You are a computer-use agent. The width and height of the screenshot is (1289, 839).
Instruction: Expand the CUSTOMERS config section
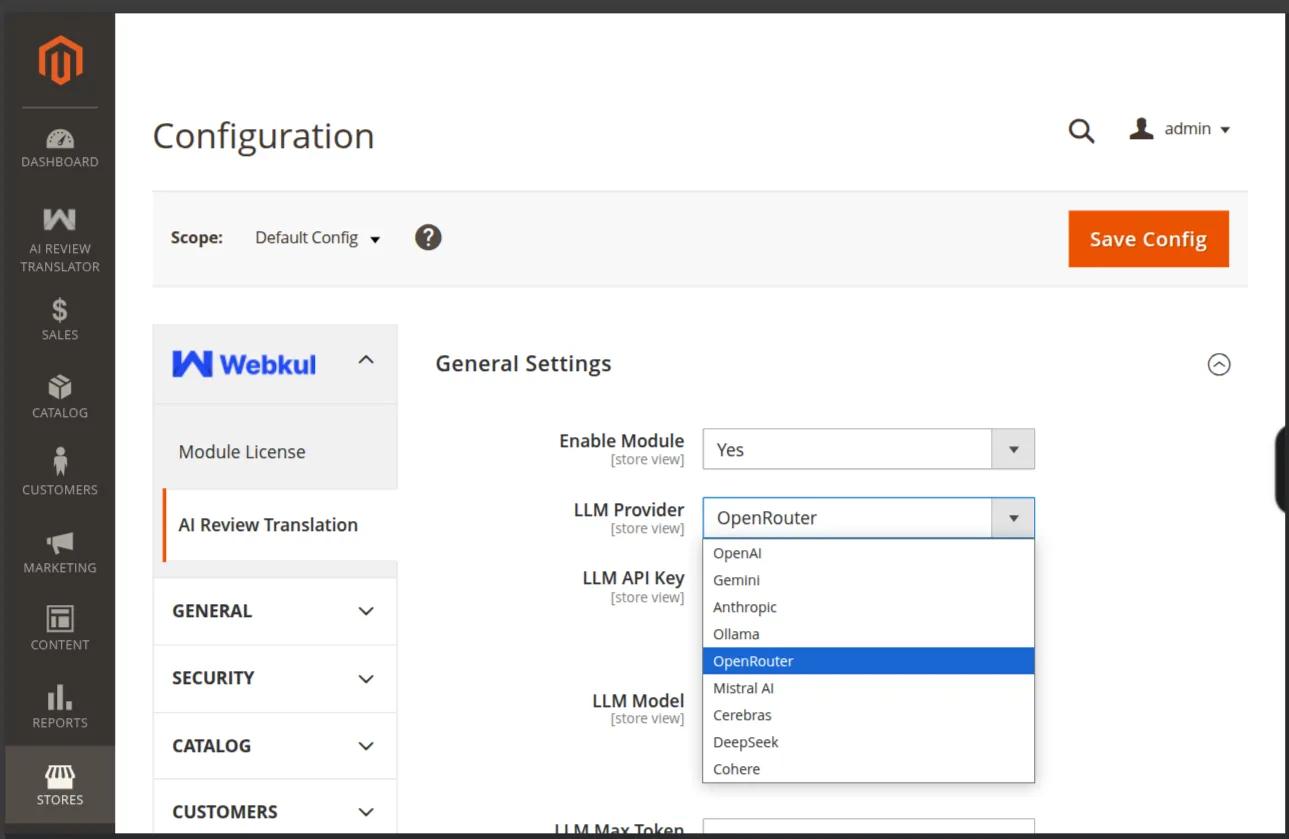coord(275,812)
